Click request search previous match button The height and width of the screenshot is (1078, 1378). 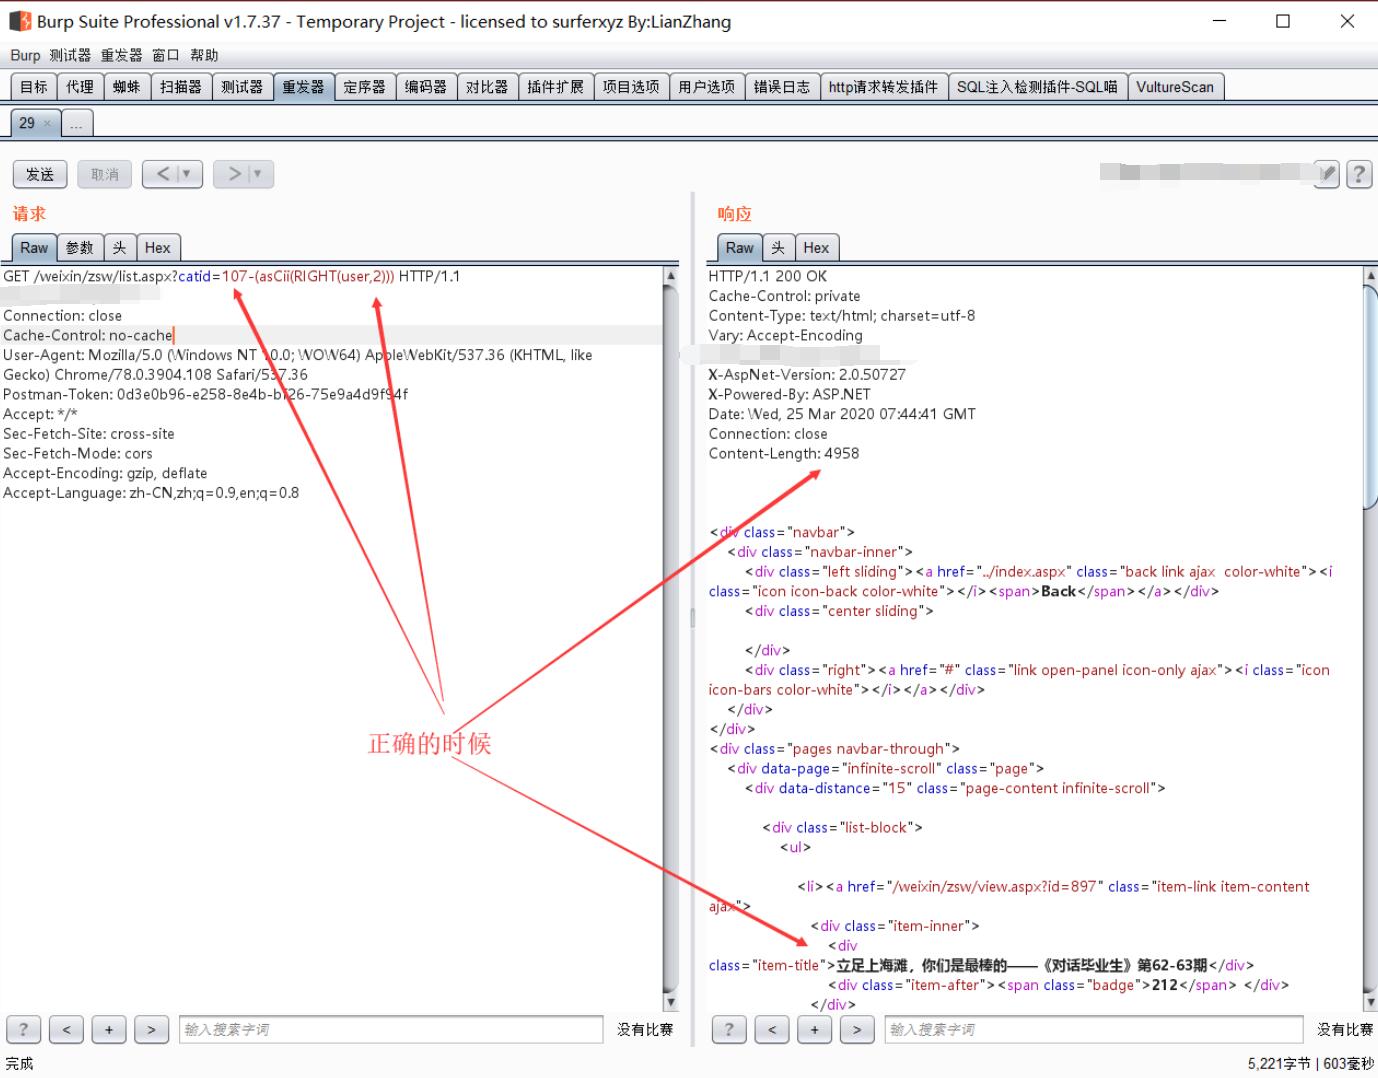(x=67, y=1029)
